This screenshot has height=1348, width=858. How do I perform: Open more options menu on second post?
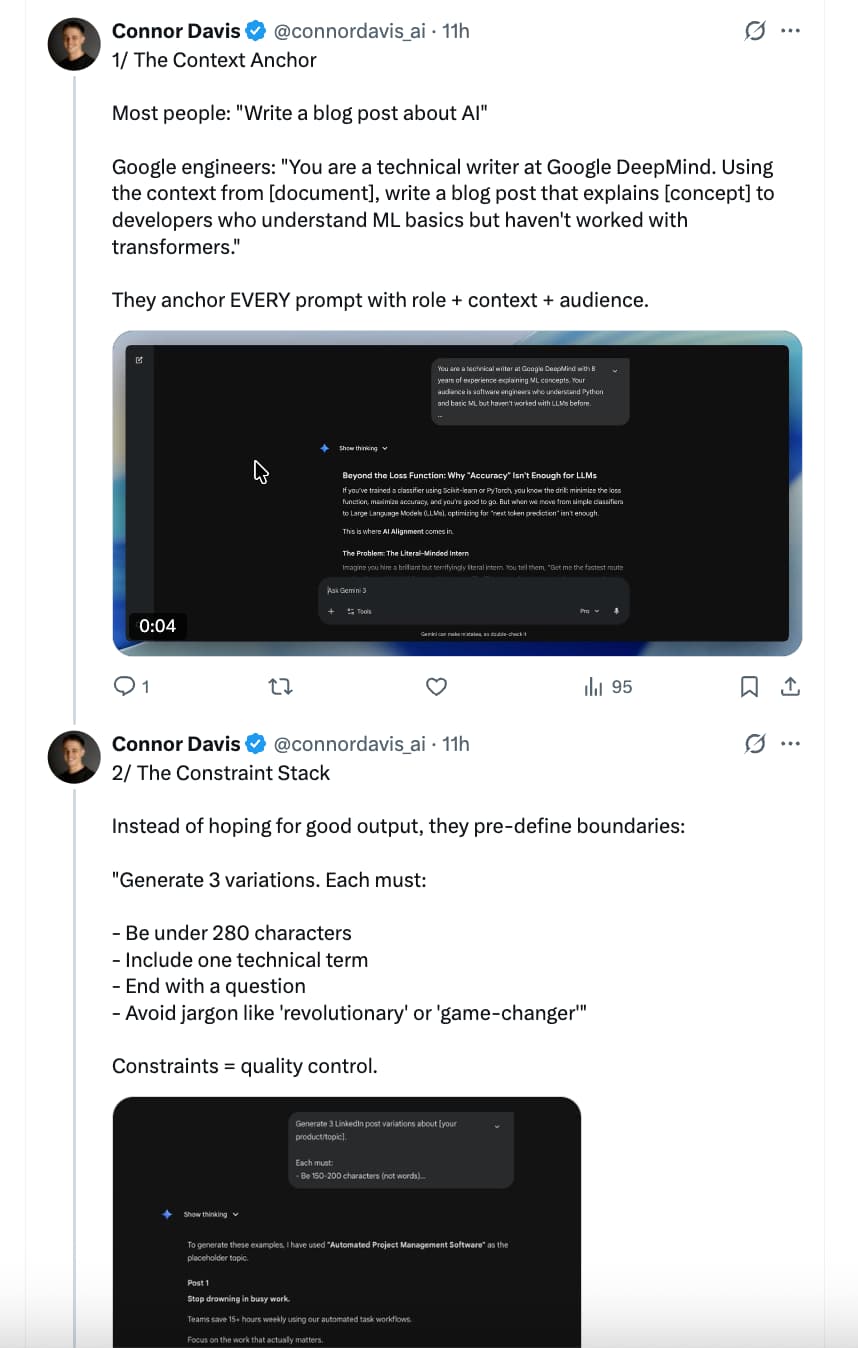click(x=790, y=744)
